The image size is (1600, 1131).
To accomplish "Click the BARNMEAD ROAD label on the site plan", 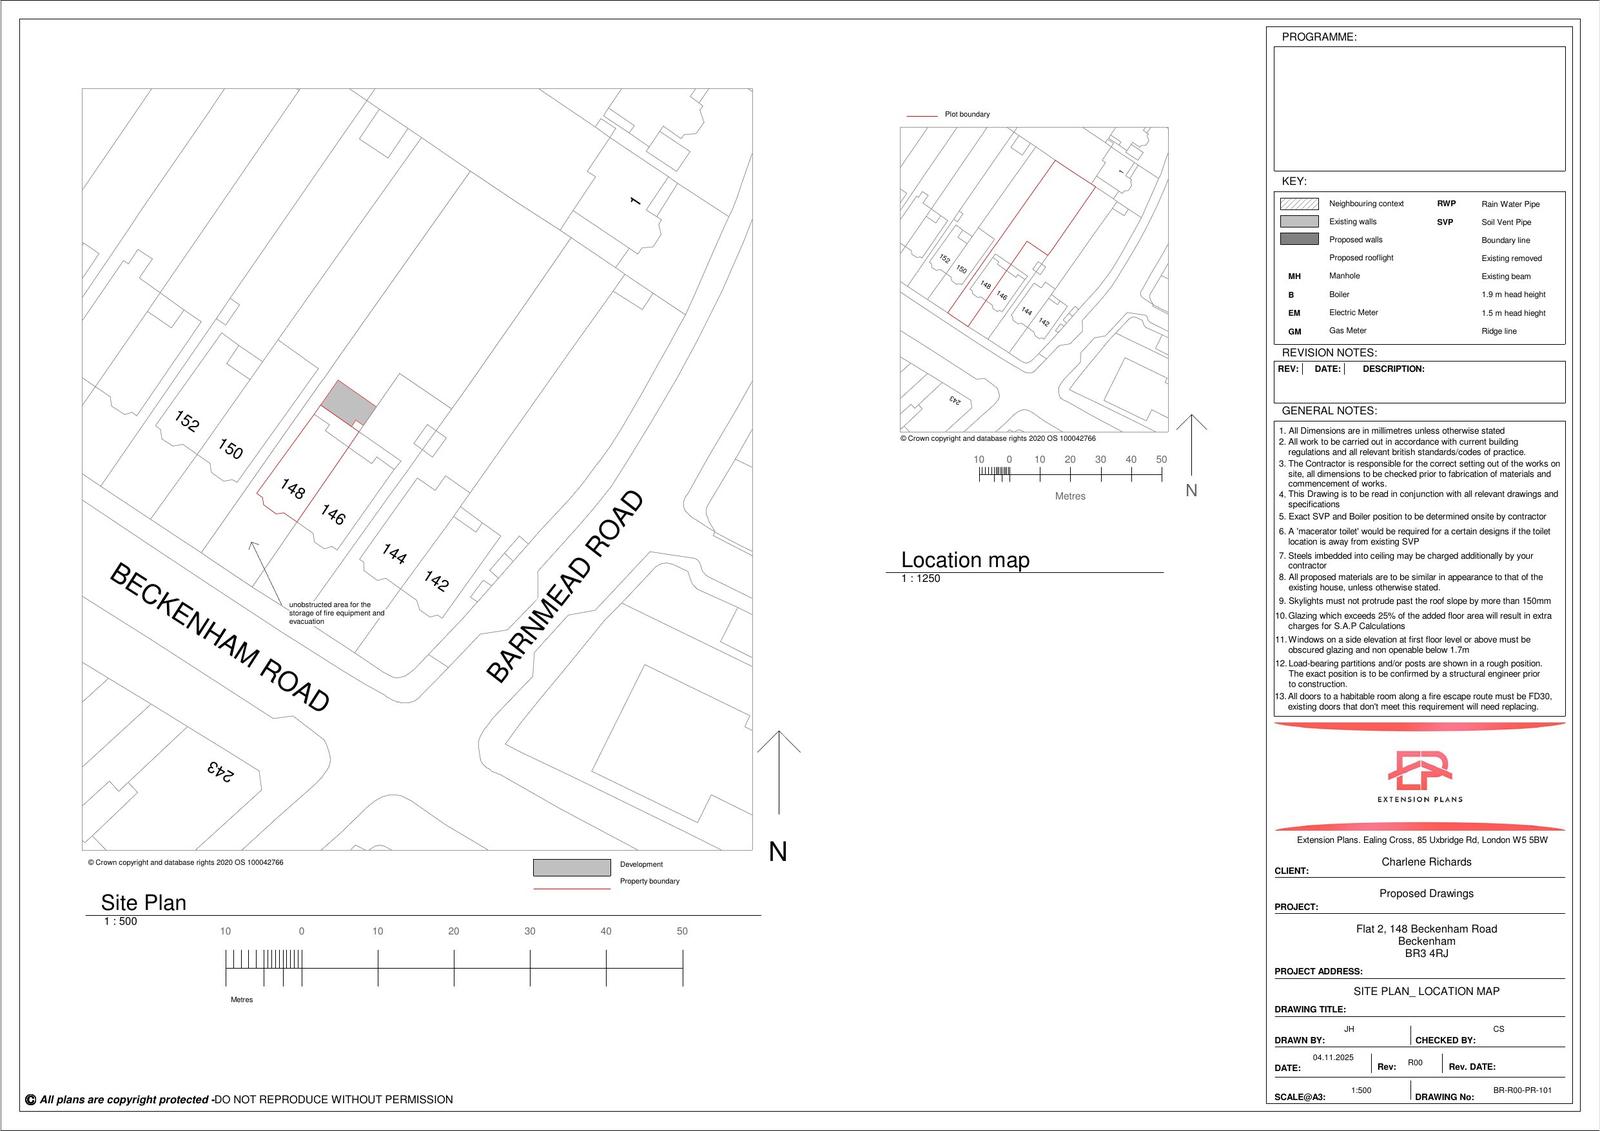I will tap(565, 587).
